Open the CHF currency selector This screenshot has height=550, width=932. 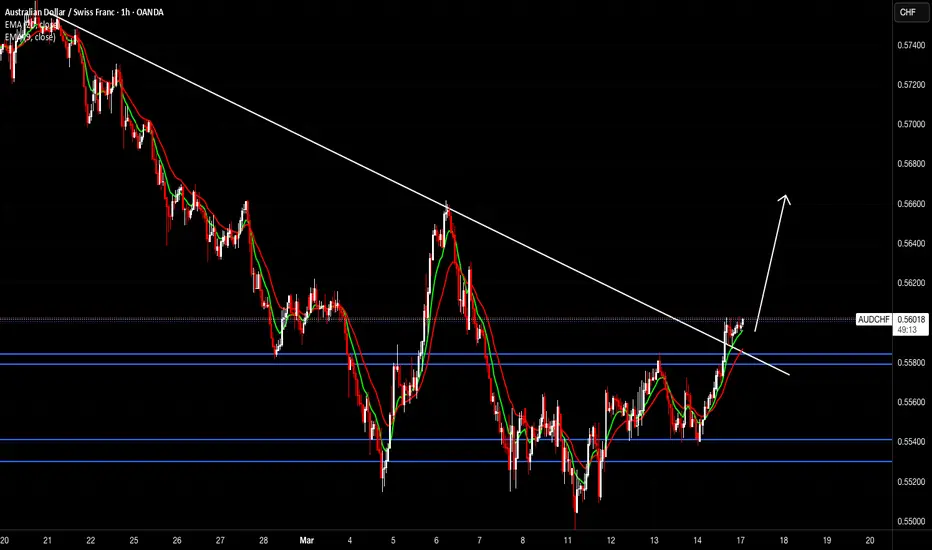[910, 12]
